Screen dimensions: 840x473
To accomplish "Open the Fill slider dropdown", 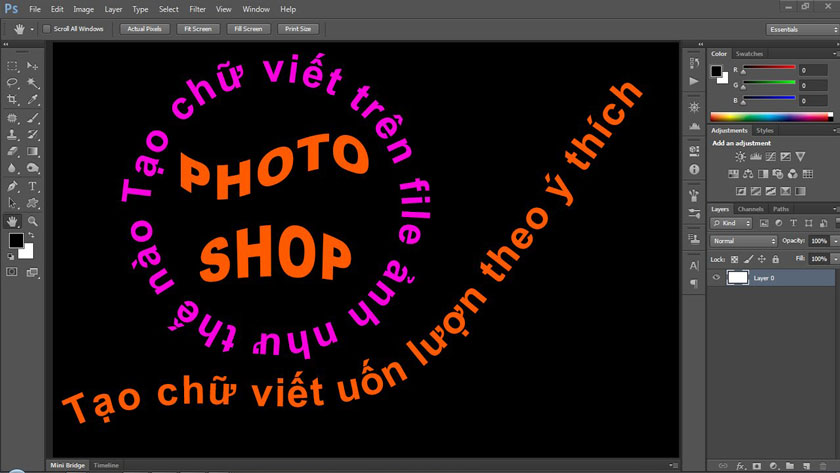I will coord(835,259).
